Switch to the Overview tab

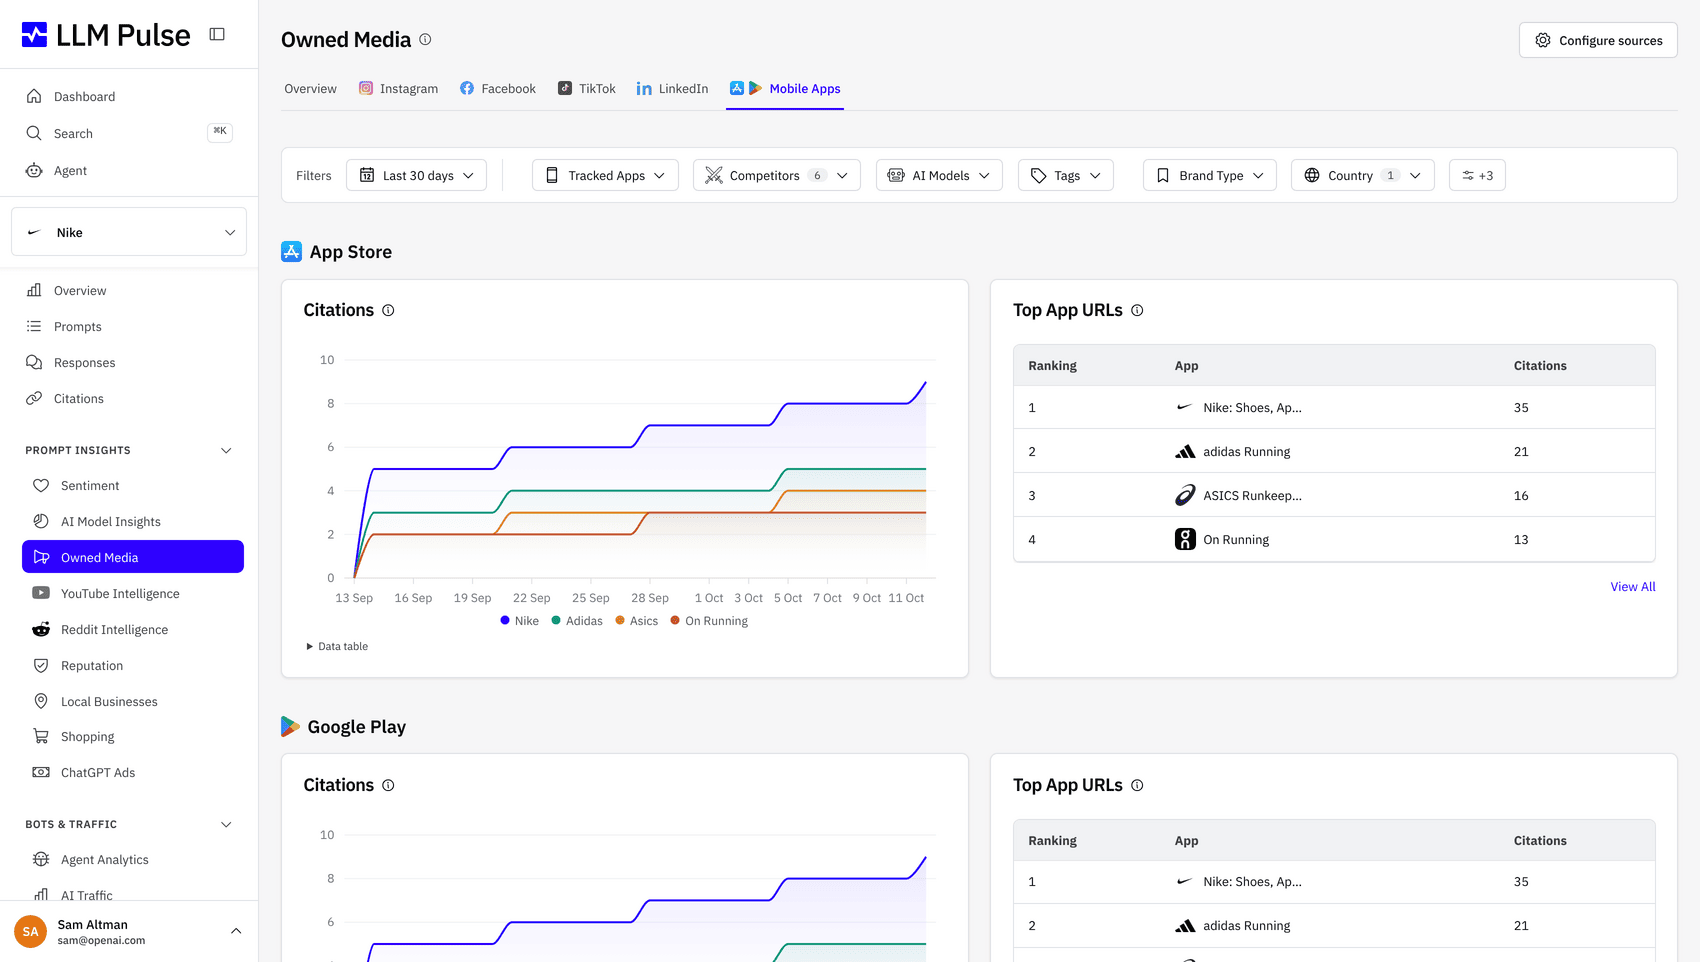310,88
